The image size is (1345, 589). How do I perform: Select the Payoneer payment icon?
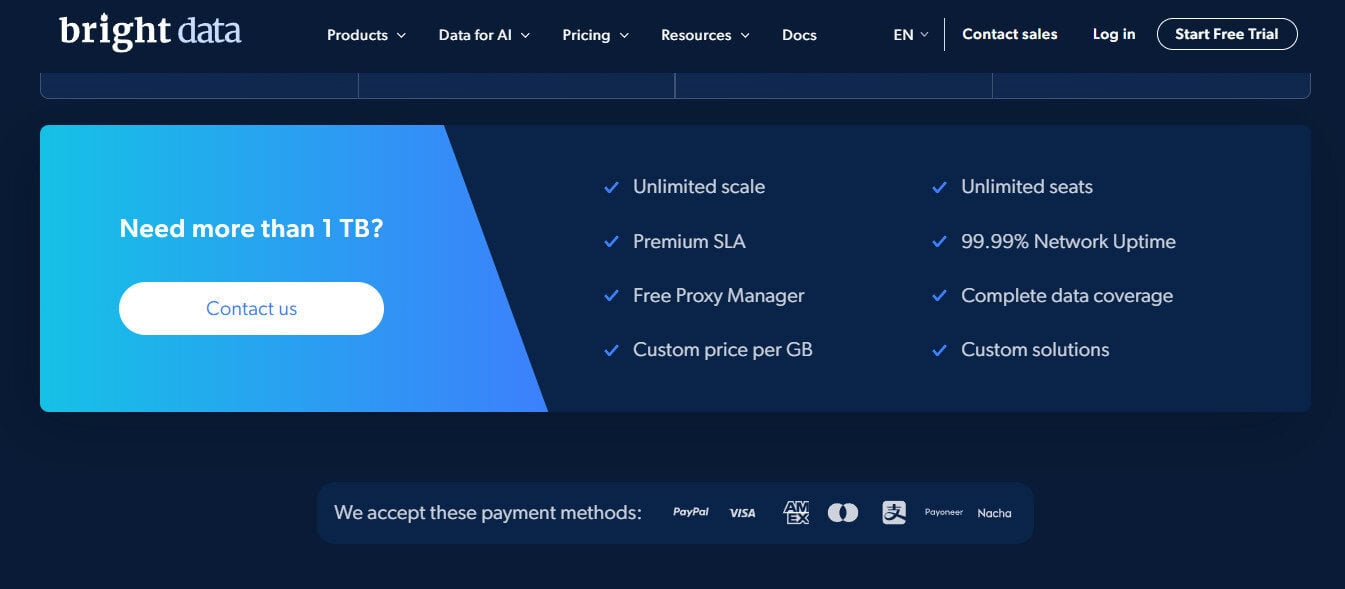point(943,512)
